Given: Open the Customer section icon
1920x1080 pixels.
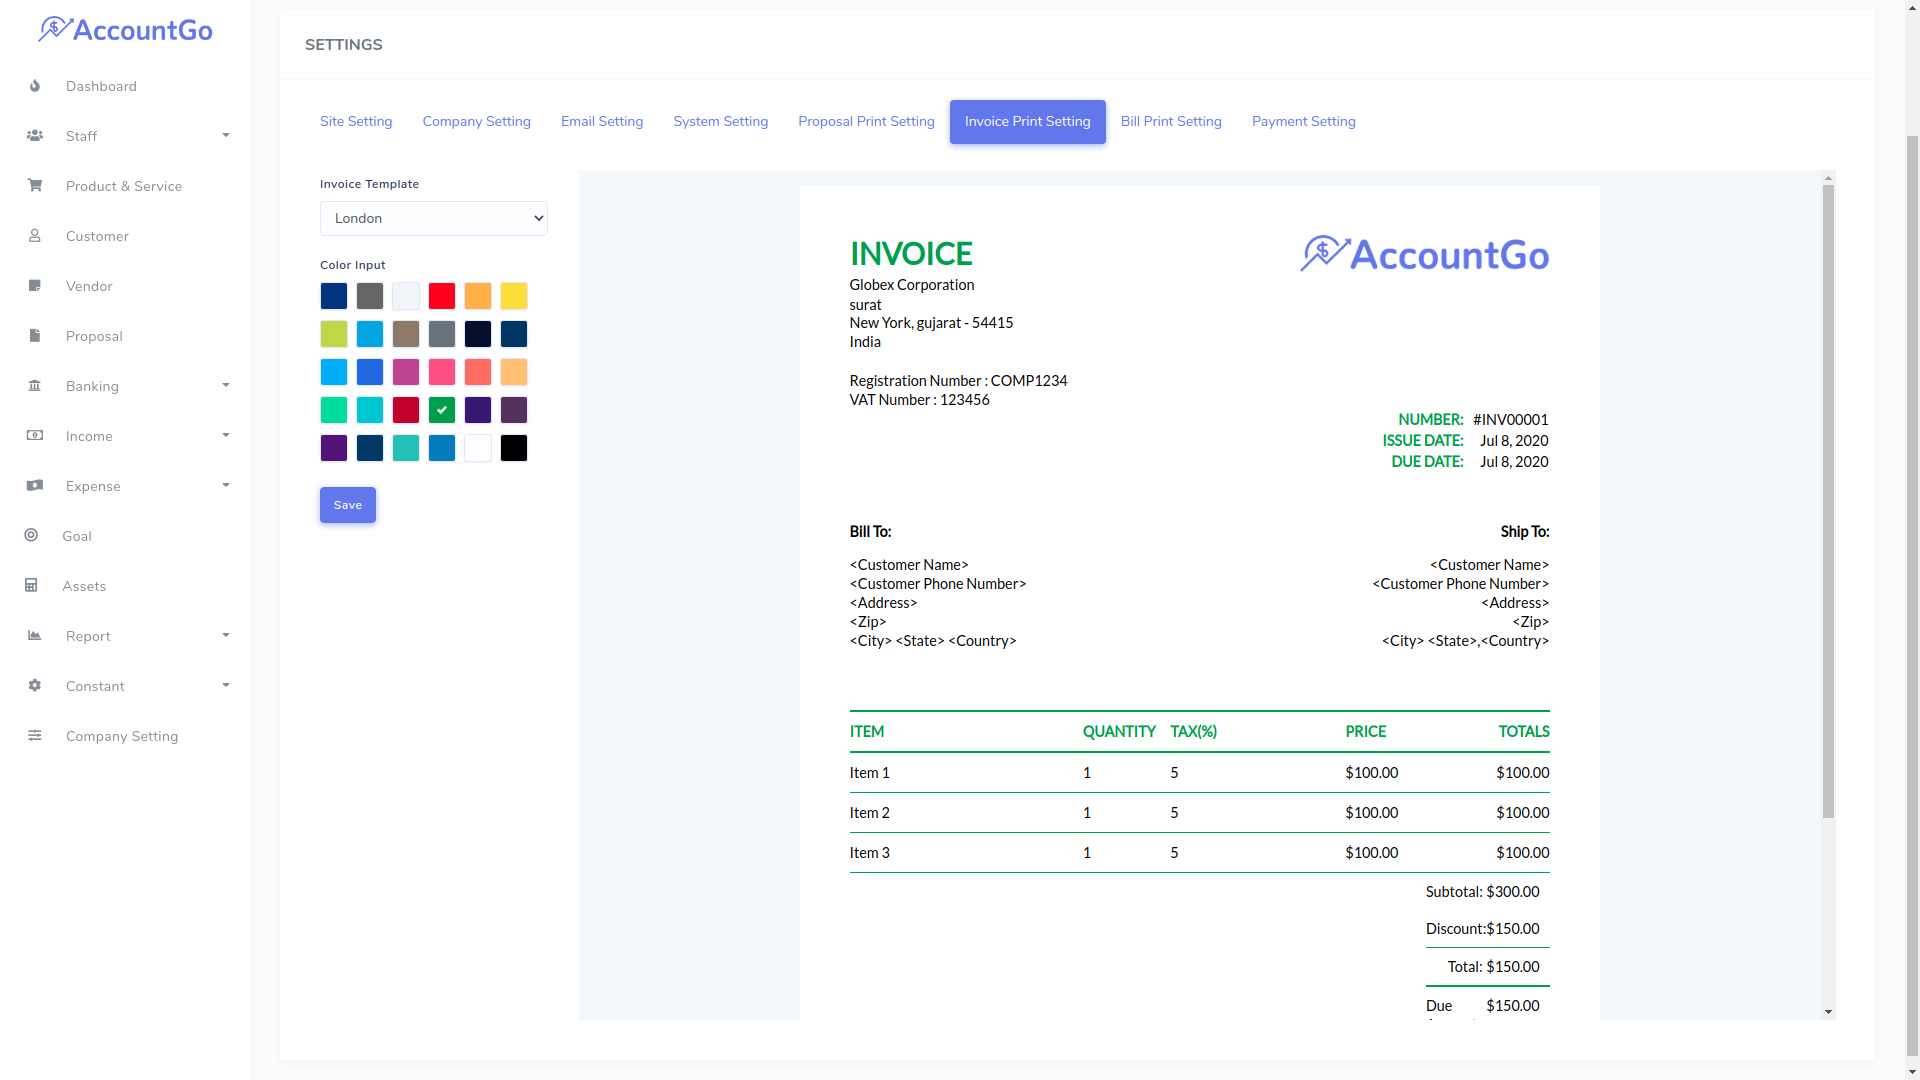Looking at the screenshot, I should (x=35, y=236).
